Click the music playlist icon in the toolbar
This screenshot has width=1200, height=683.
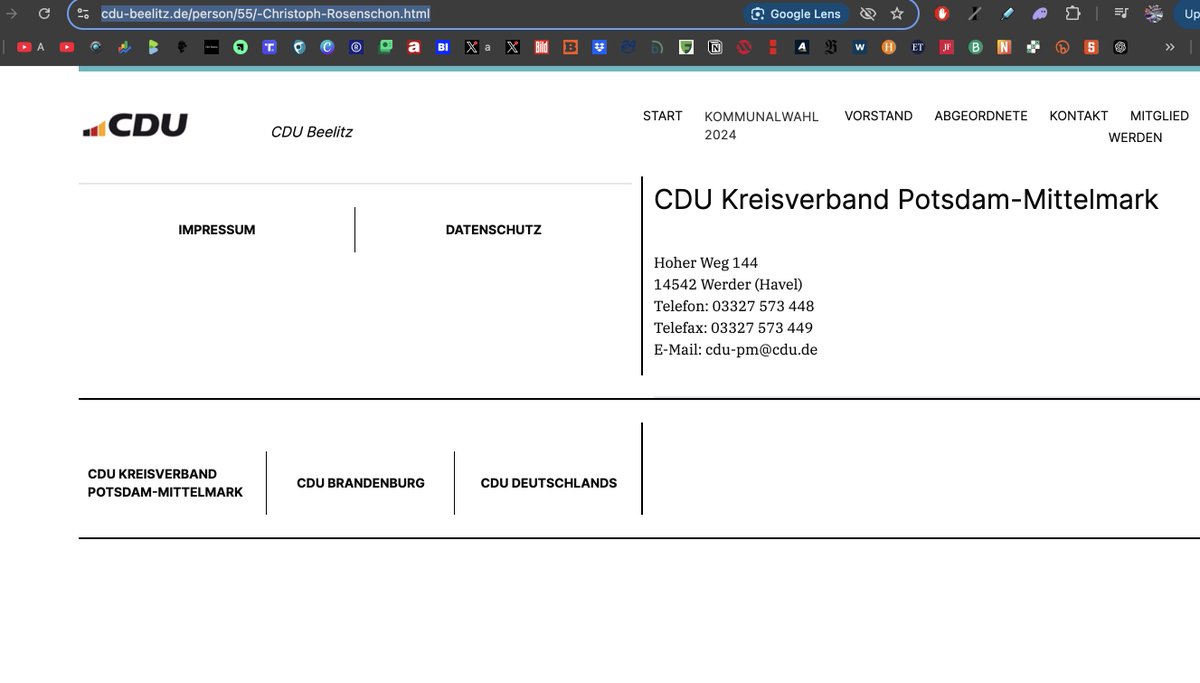pyautogui.click(x=1121, y=13)
